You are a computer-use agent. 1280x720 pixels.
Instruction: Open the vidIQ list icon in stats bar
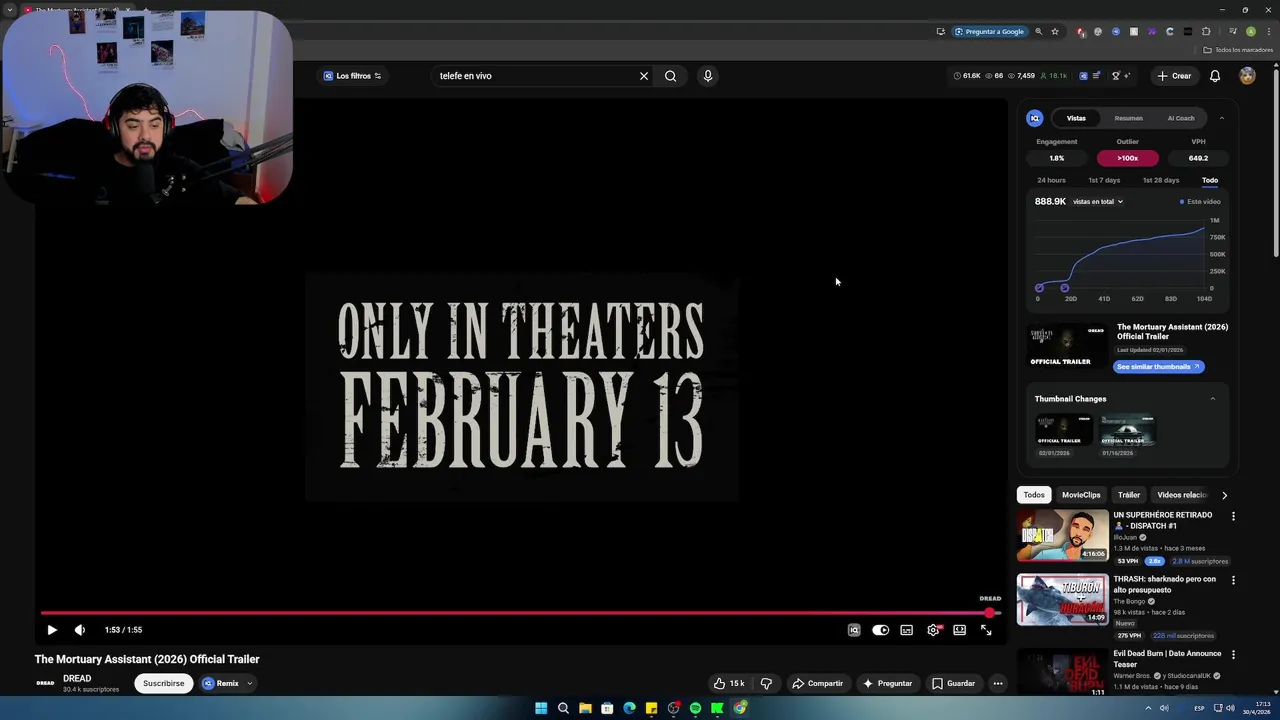[x=1096, y=76]
